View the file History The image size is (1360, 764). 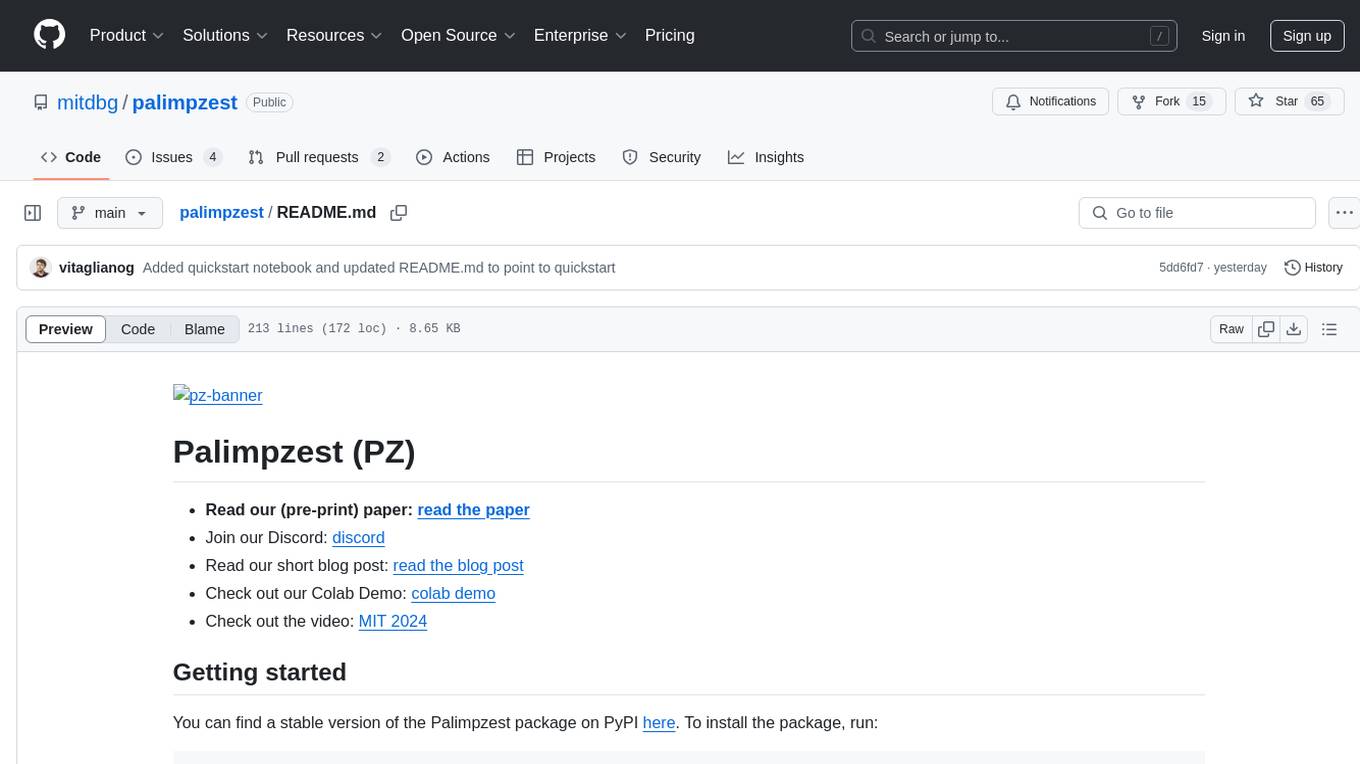(1313, 268)
